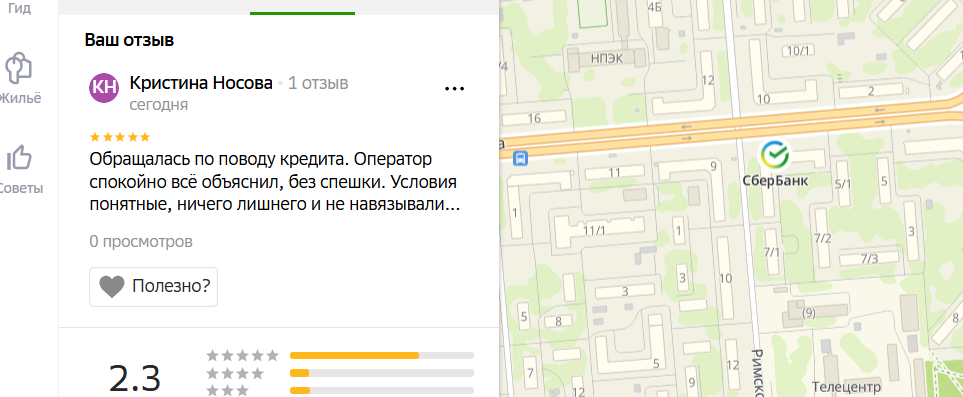Screen dimensions: 963x397
Task: Click the 0 просмотров counter
Action: tap(141, 242)
